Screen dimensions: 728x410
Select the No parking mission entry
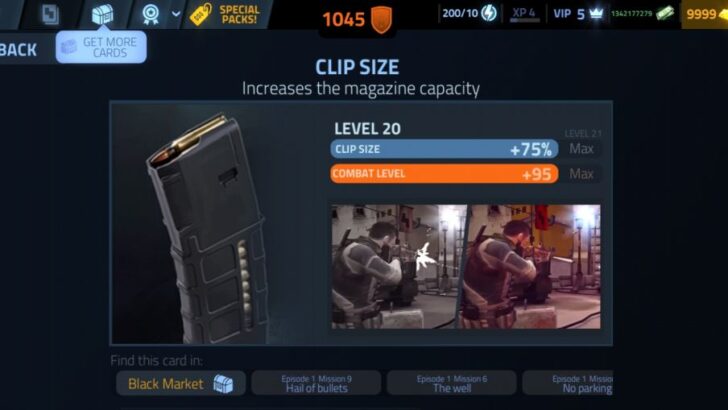pos(568,384)
